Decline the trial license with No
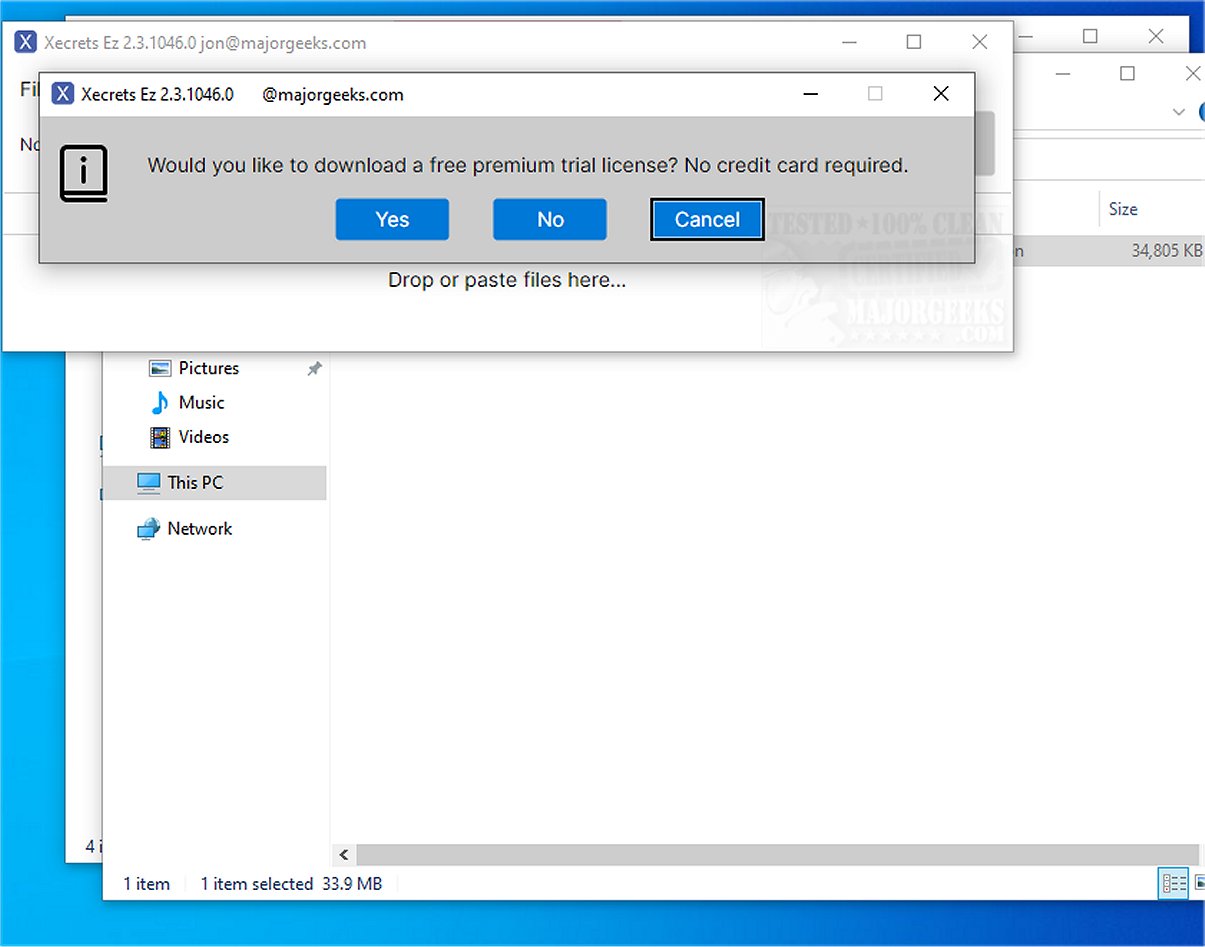 (x=550, y=220)
